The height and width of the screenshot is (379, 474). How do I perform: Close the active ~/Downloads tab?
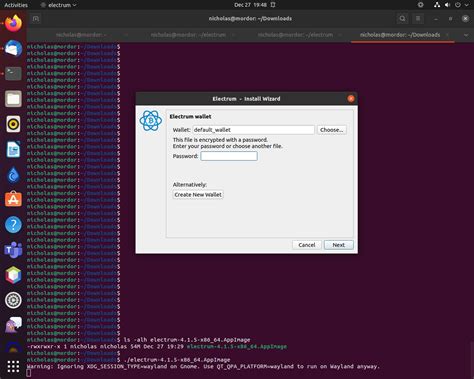click(x=447, y=35)
